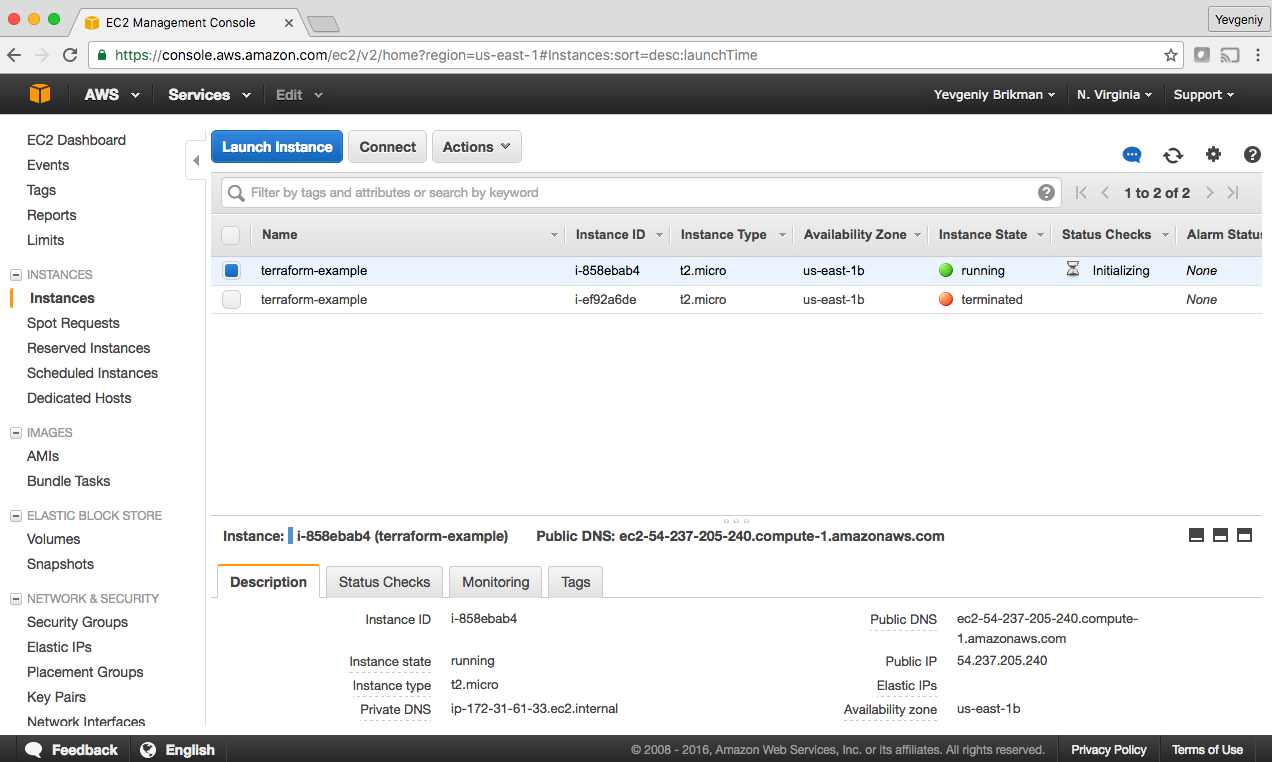
Task: Open the feedback chat bubble icon
Action: coord(1131,155)
